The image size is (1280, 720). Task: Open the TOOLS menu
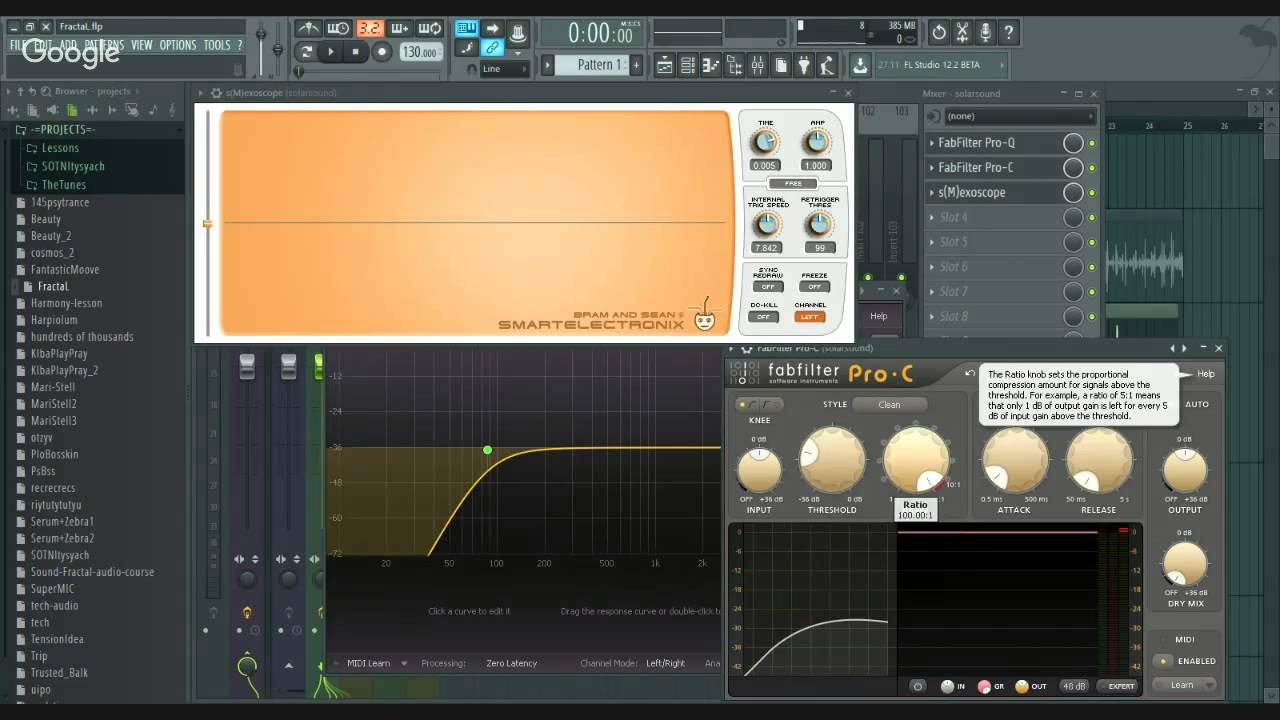[217, 45]
